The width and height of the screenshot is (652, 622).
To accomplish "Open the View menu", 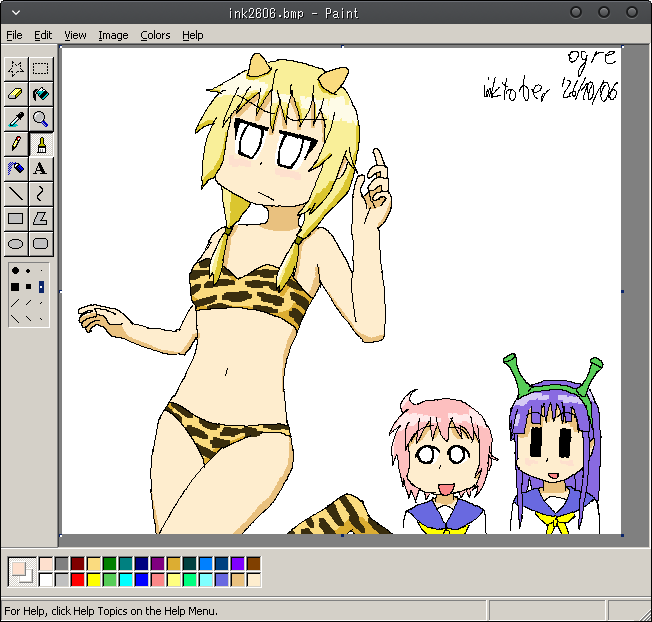I will tap(75, 35).
